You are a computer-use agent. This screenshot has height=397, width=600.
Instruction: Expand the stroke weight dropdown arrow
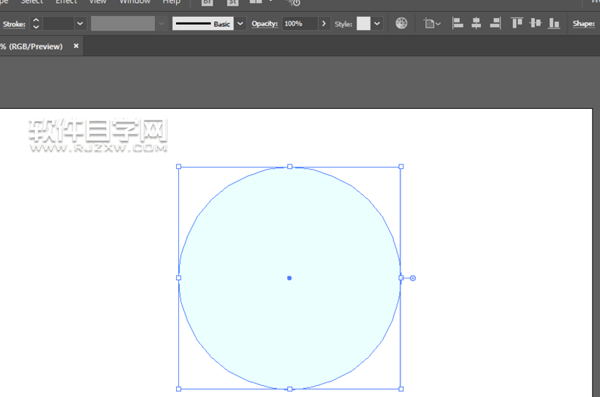tap(80, 24)
